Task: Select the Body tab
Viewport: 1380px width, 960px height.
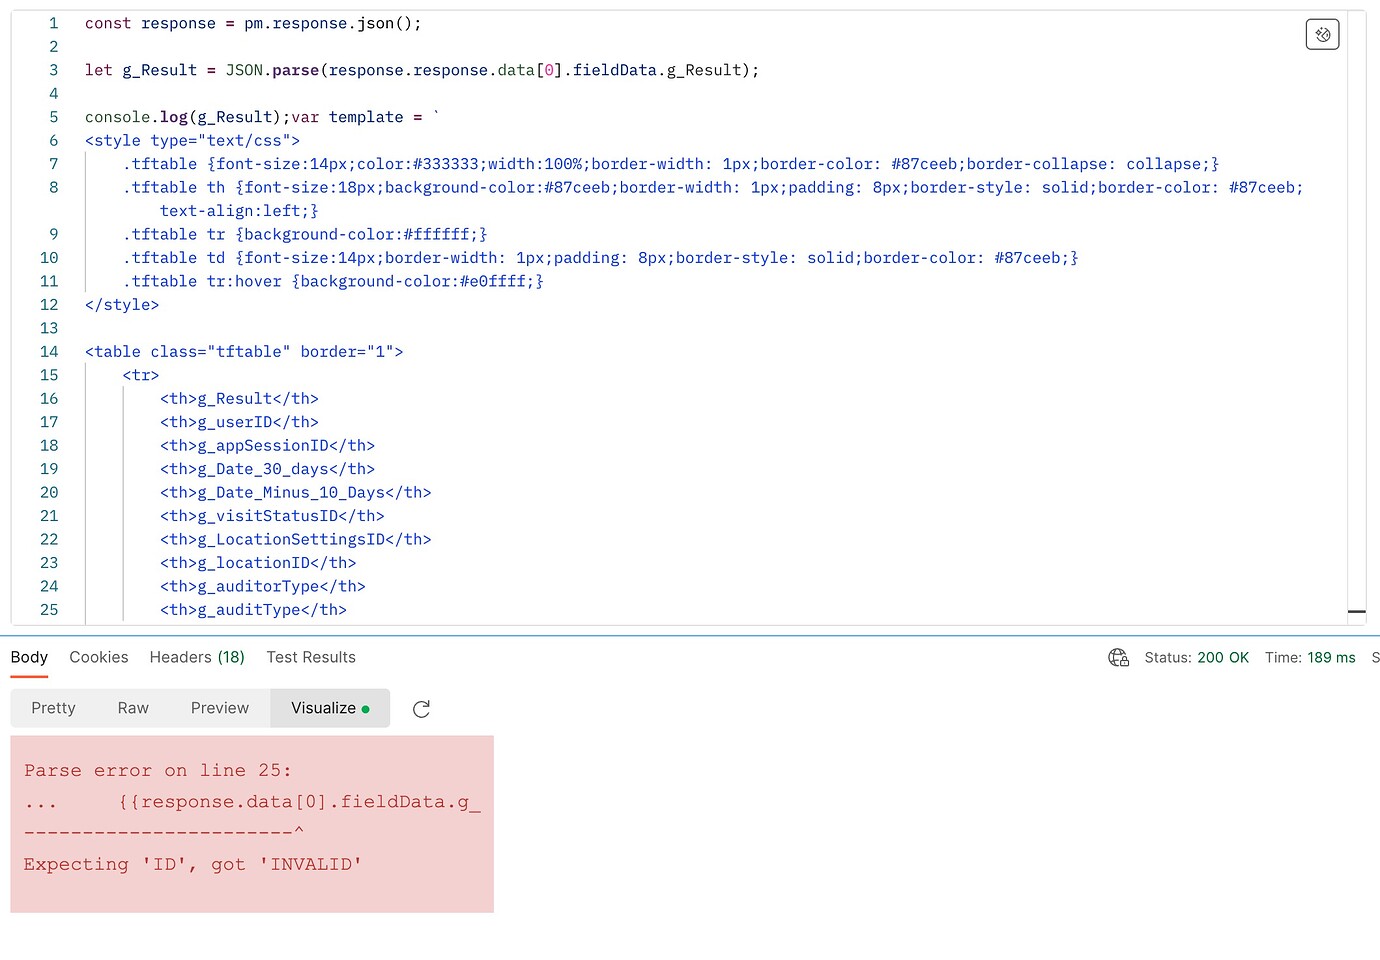Action: click(28, 657)
